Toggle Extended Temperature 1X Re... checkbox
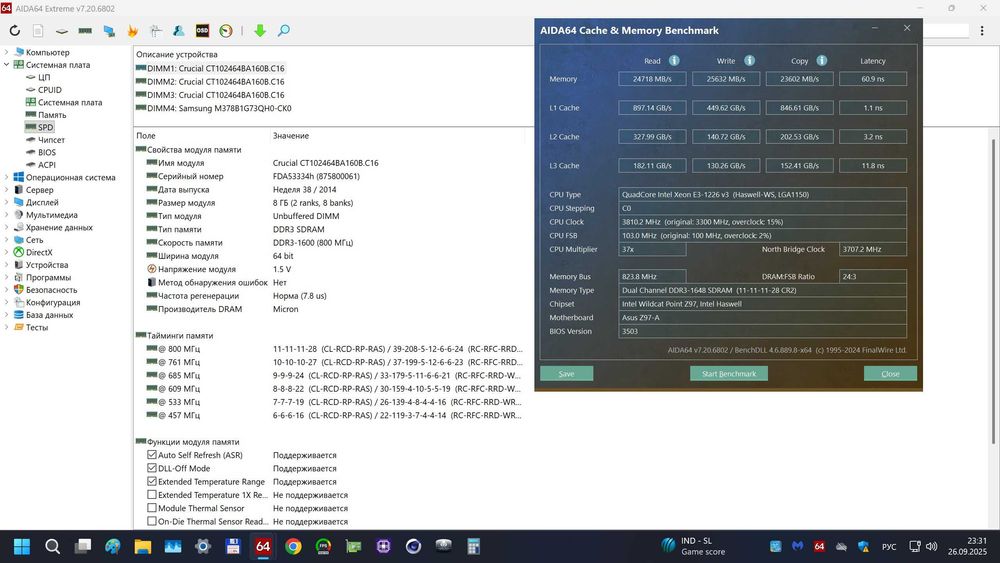 152,495
